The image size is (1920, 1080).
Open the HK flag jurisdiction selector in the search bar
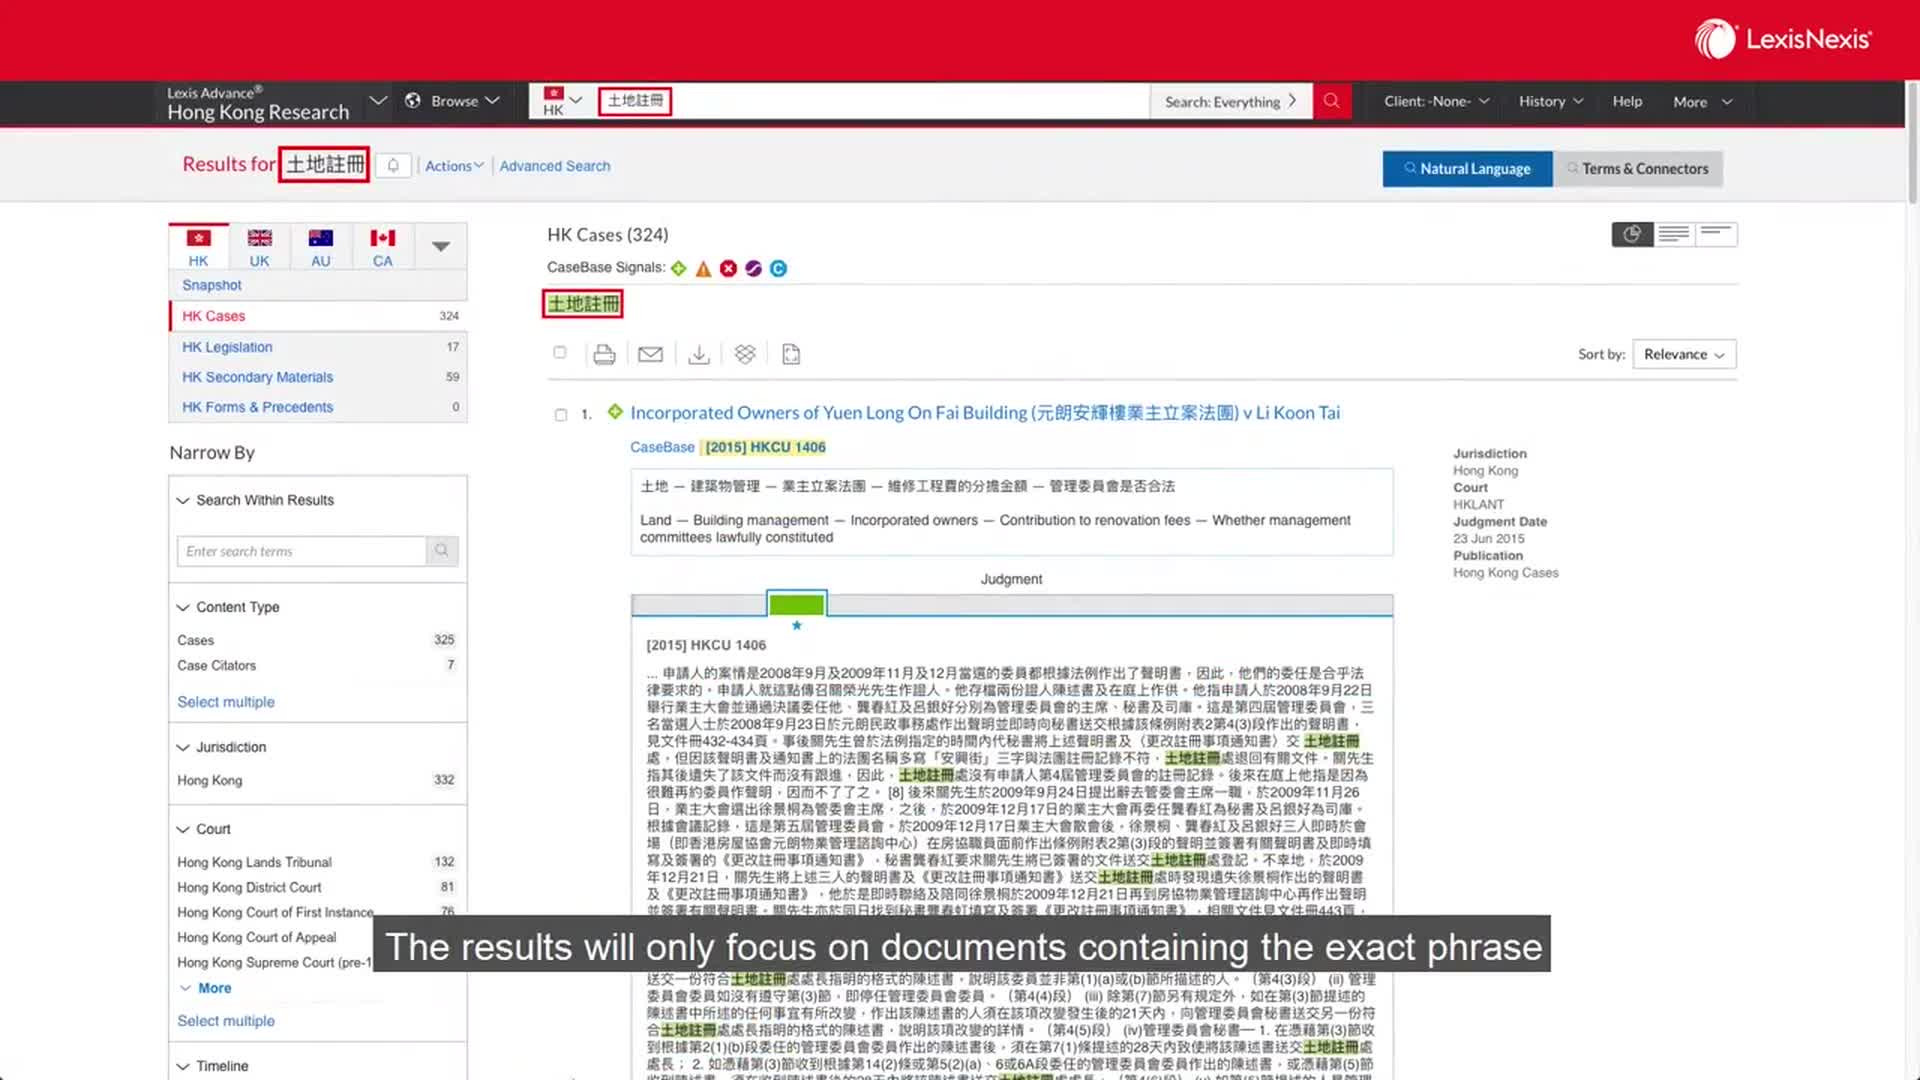coord(562,101)
